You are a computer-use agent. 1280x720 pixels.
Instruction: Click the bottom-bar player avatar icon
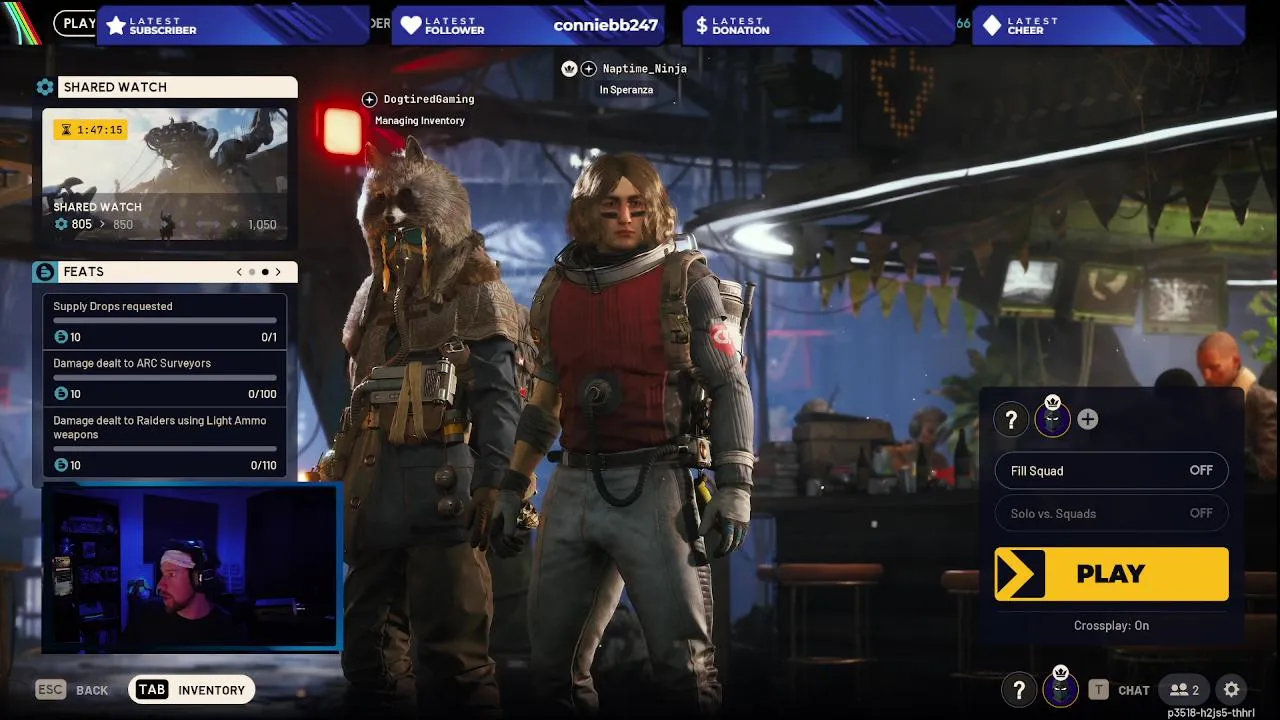(1061, 688)
